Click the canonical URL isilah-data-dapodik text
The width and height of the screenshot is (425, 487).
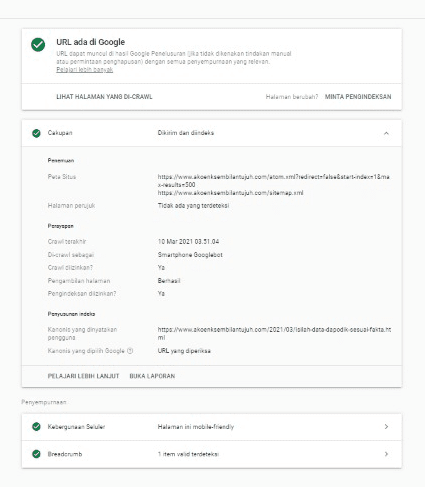[x=274, y=333]
